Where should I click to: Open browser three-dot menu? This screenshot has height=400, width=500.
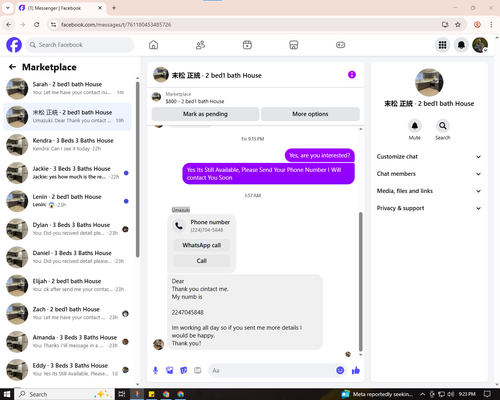click(491, 25)
